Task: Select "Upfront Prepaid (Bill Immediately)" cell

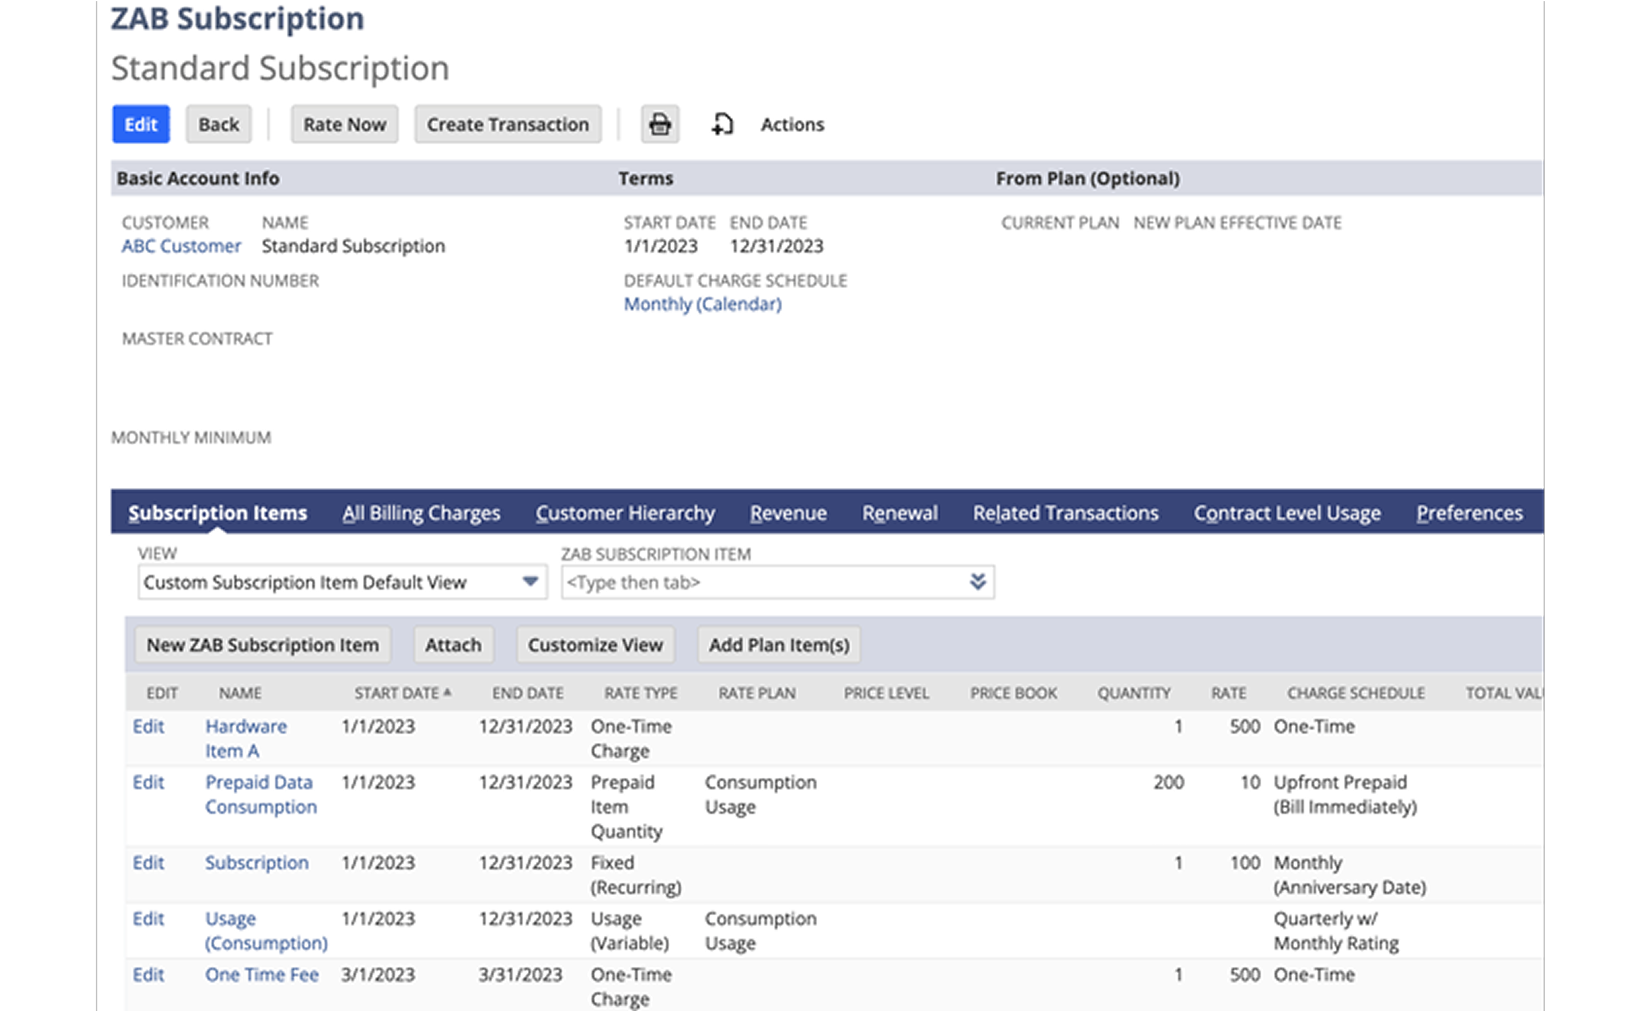Action: click(x=1345, y=795)
